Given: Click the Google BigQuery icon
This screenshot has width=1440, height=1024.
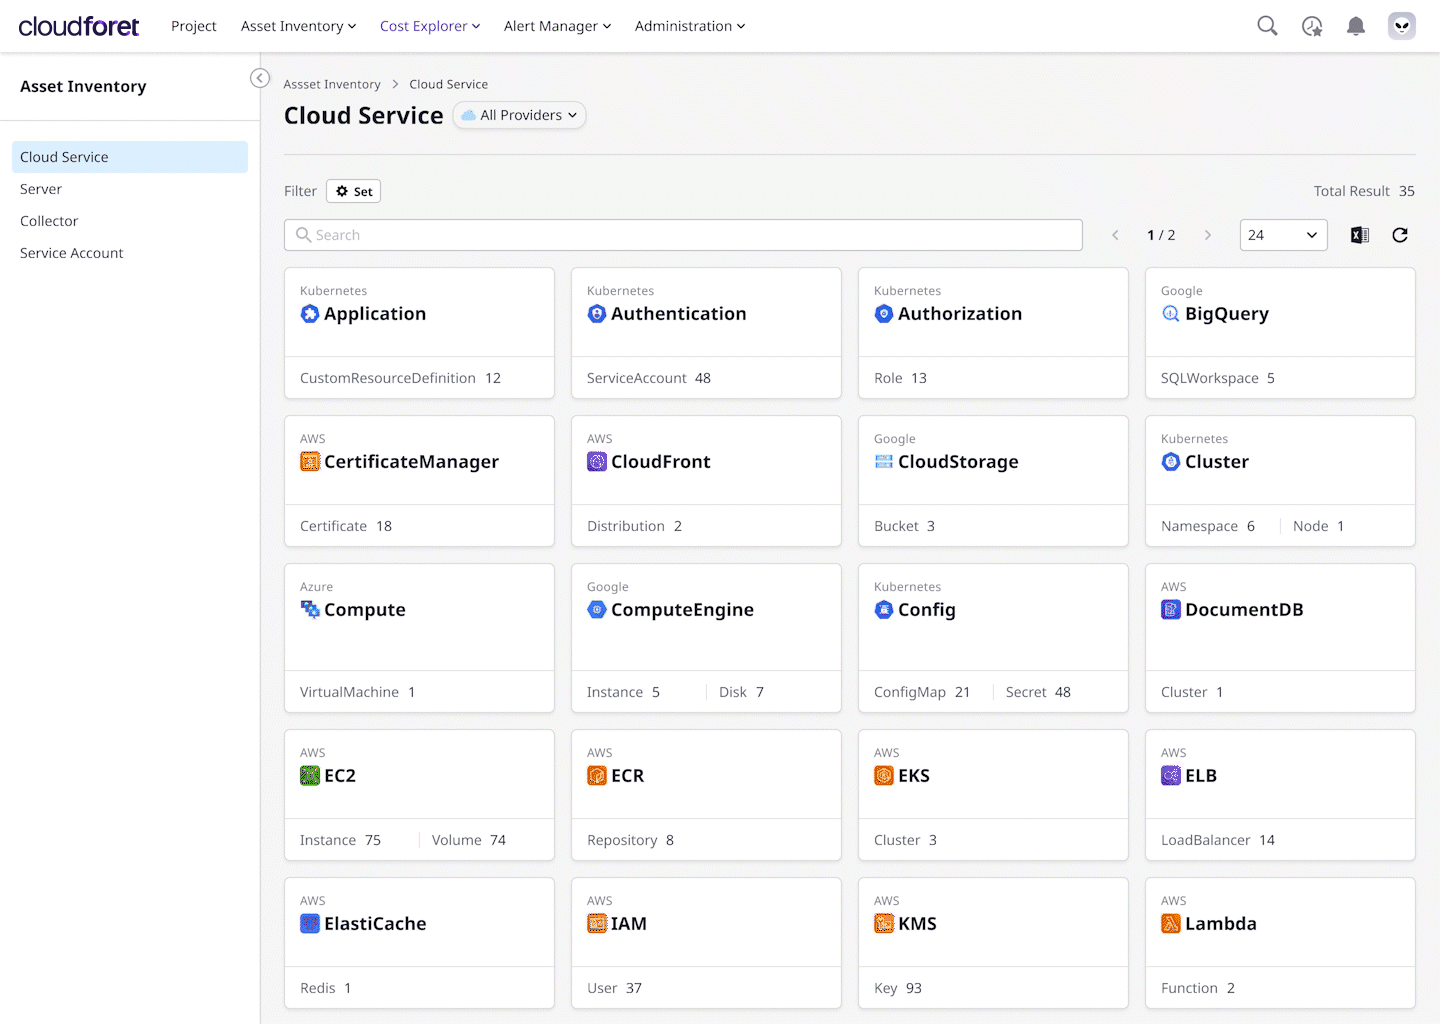Looking at the screenshot, I should click(1170, 313).
